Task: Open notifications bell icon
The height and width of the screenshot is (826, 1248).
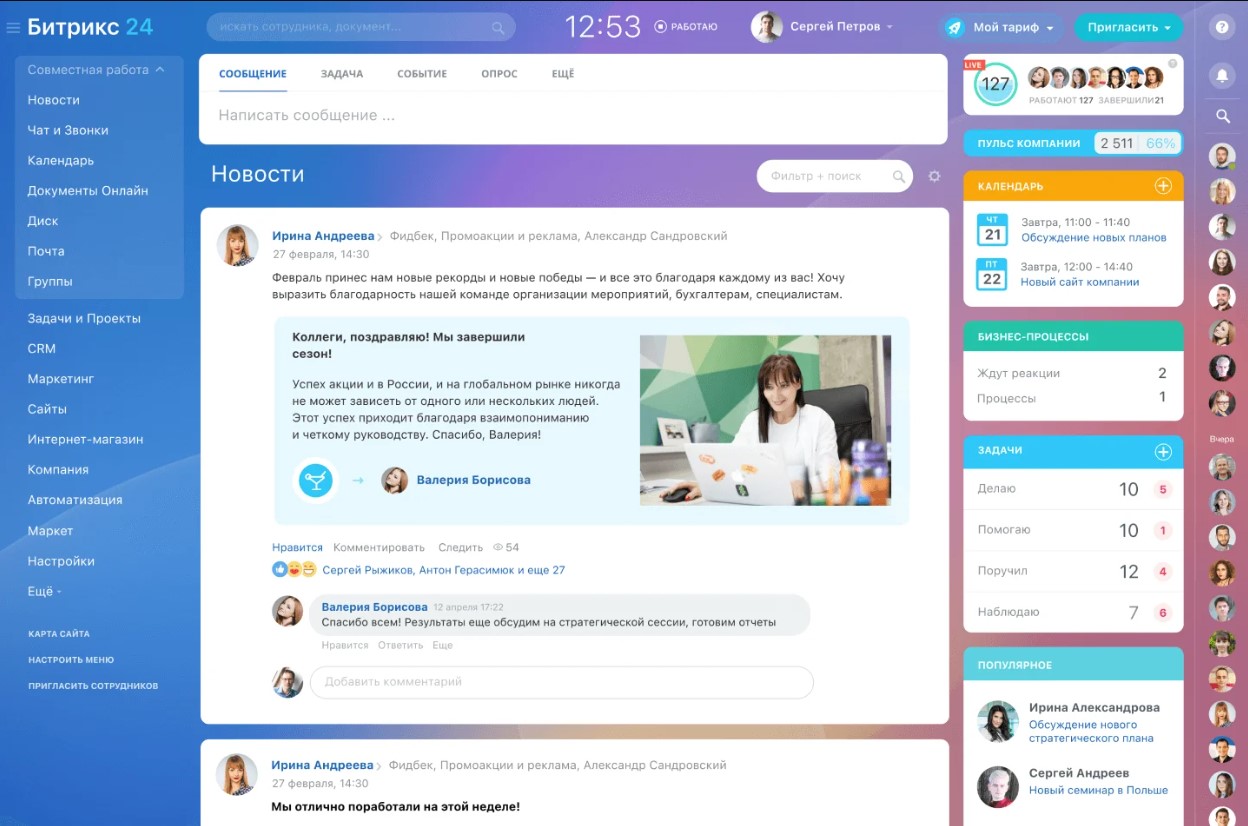Action: pos(1221,75)
